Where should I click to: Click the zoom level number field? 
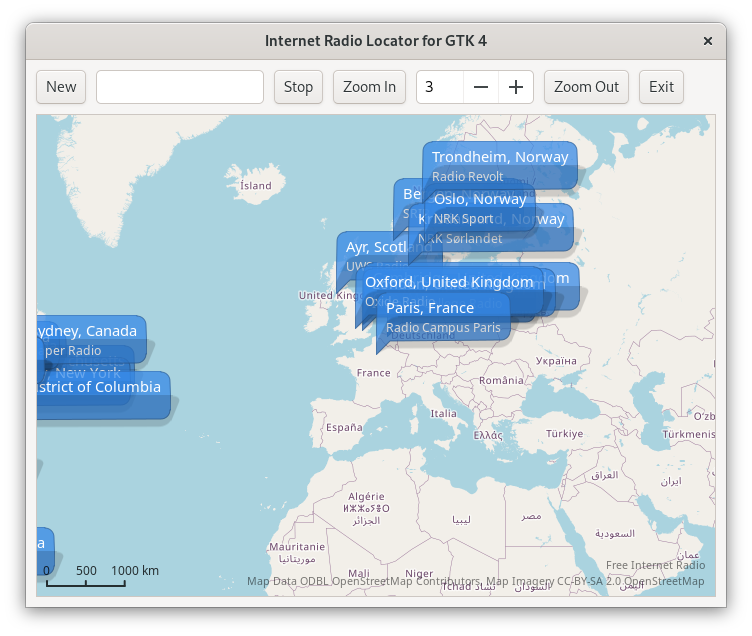pyautogui.click(x=440, y=87)
